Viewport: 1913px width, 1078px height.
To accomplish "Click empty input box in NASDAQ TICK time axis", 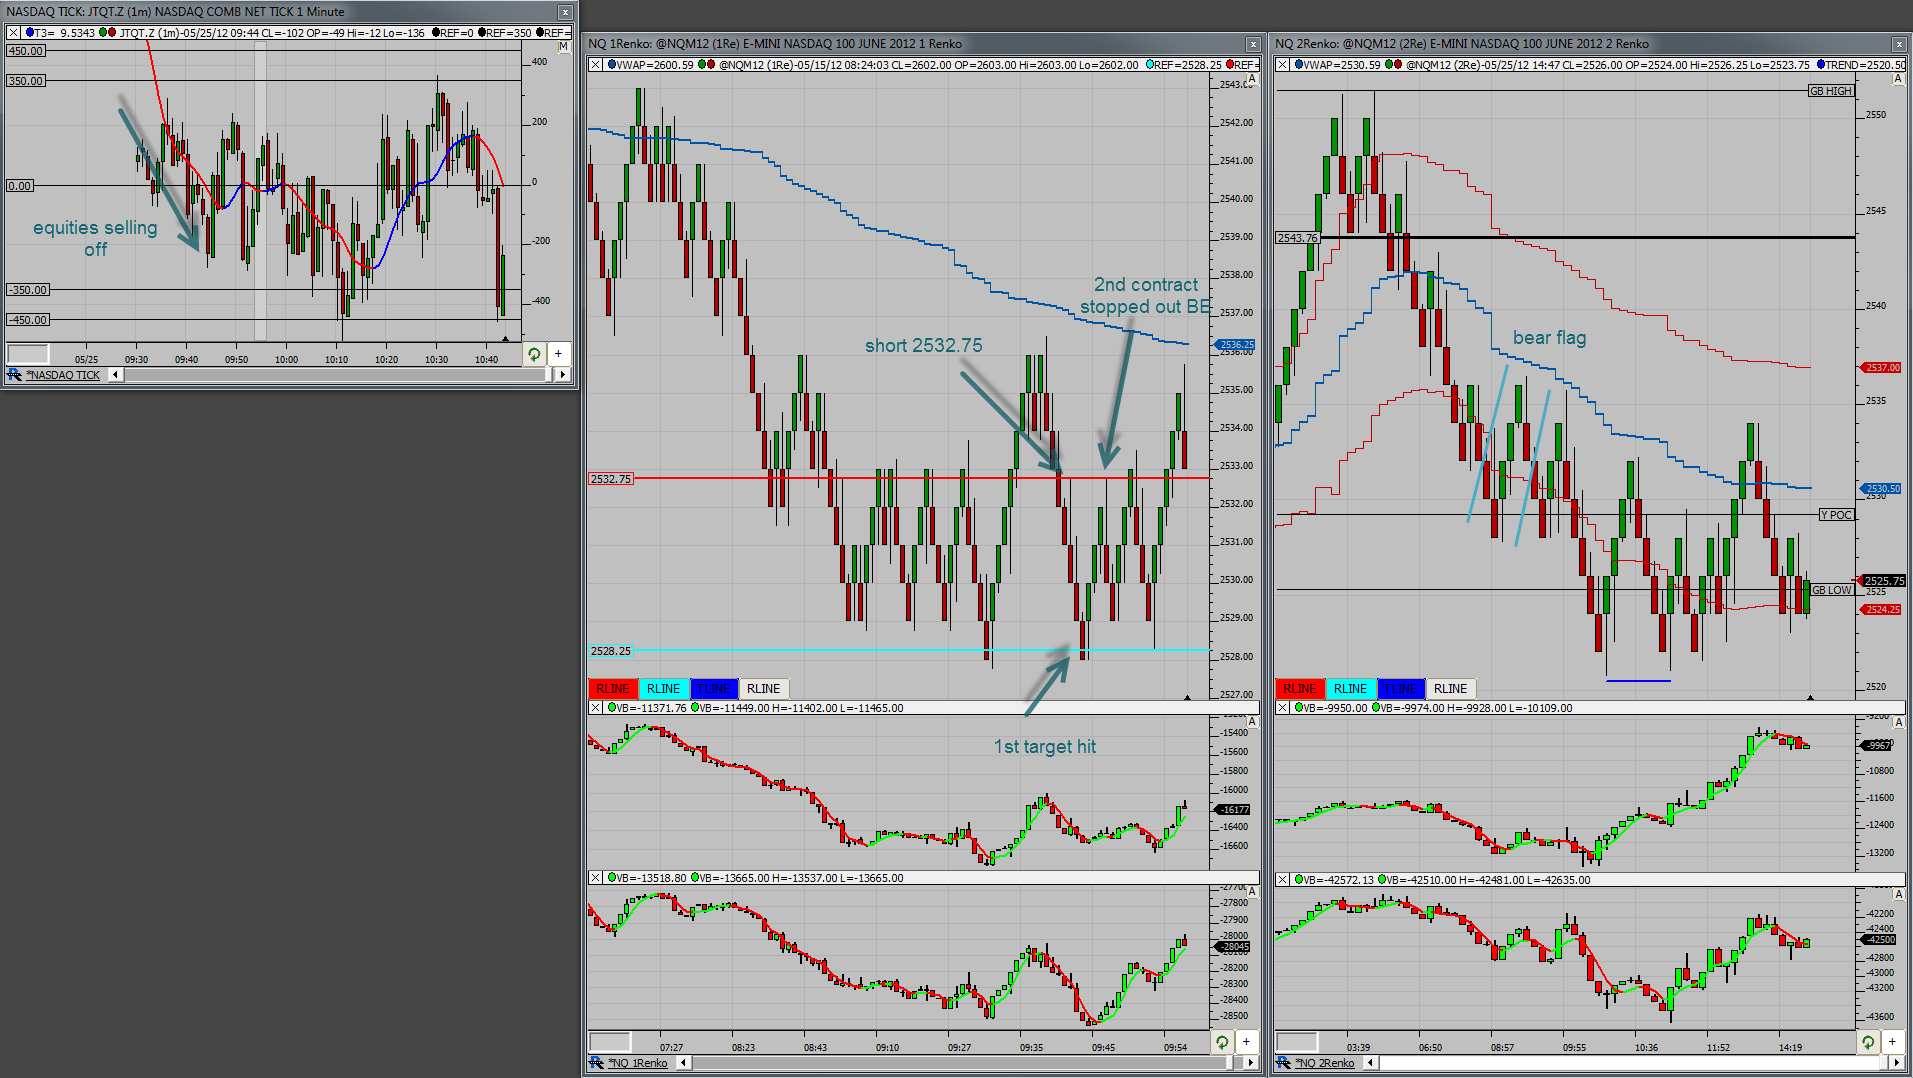I will click(28, 354).
